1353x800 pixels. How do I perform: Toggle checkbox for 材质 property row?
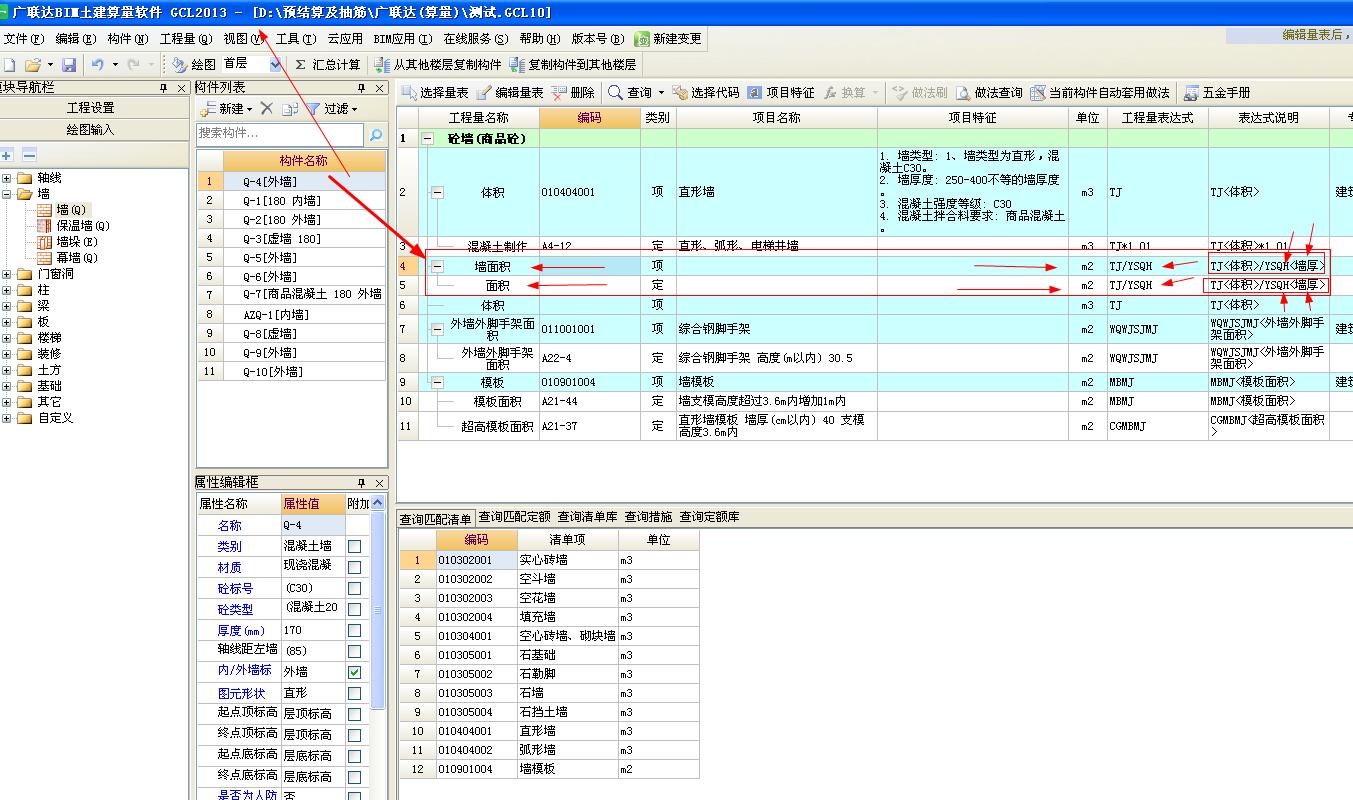[x=354, y=567]
